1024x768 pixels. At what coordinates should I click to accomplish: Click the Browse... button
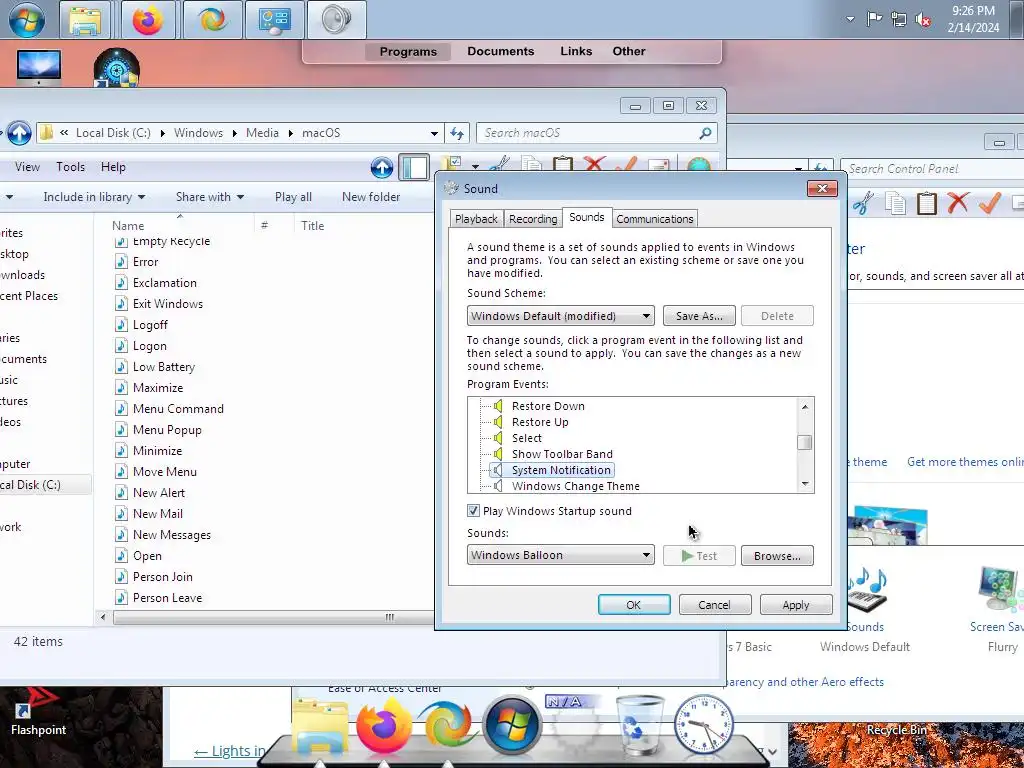coord(777,556)
